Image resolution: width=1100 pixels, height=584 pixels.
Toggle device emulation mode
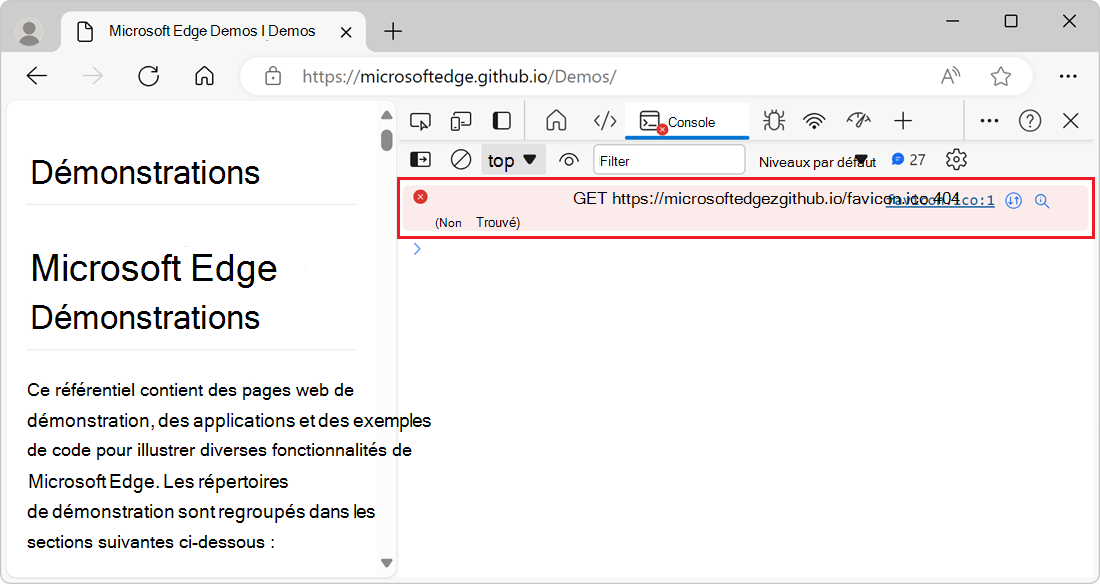[460, 120]
